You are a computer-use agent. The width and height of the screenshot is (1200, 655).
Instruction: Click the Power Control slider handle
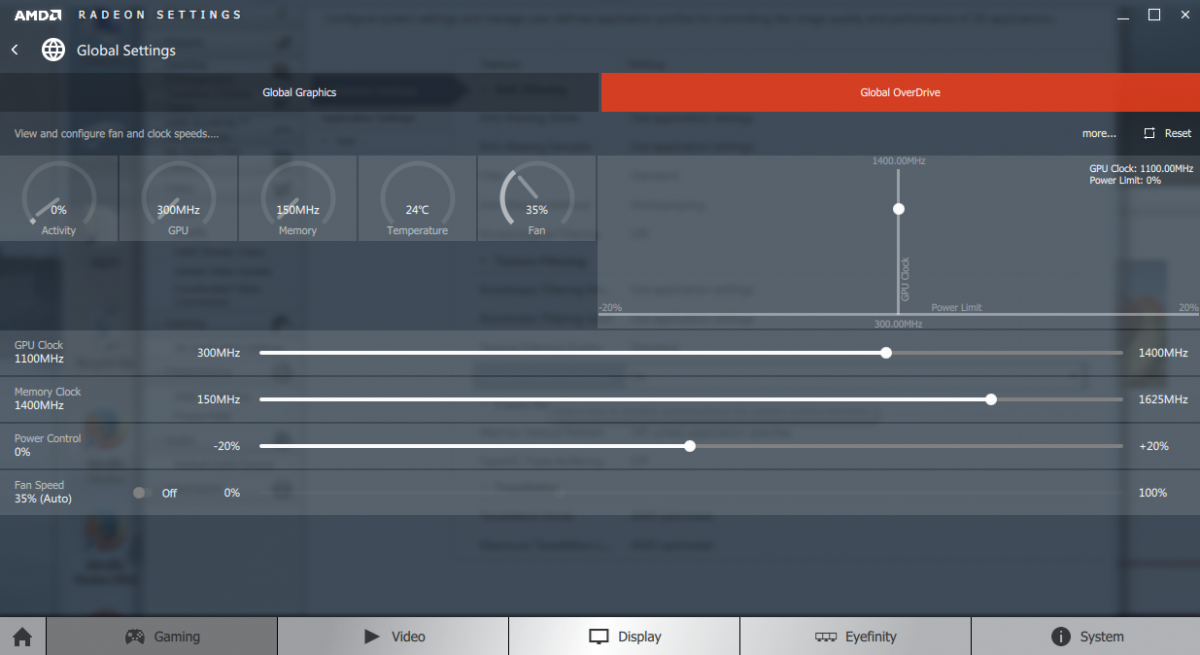tap(690, 446)
